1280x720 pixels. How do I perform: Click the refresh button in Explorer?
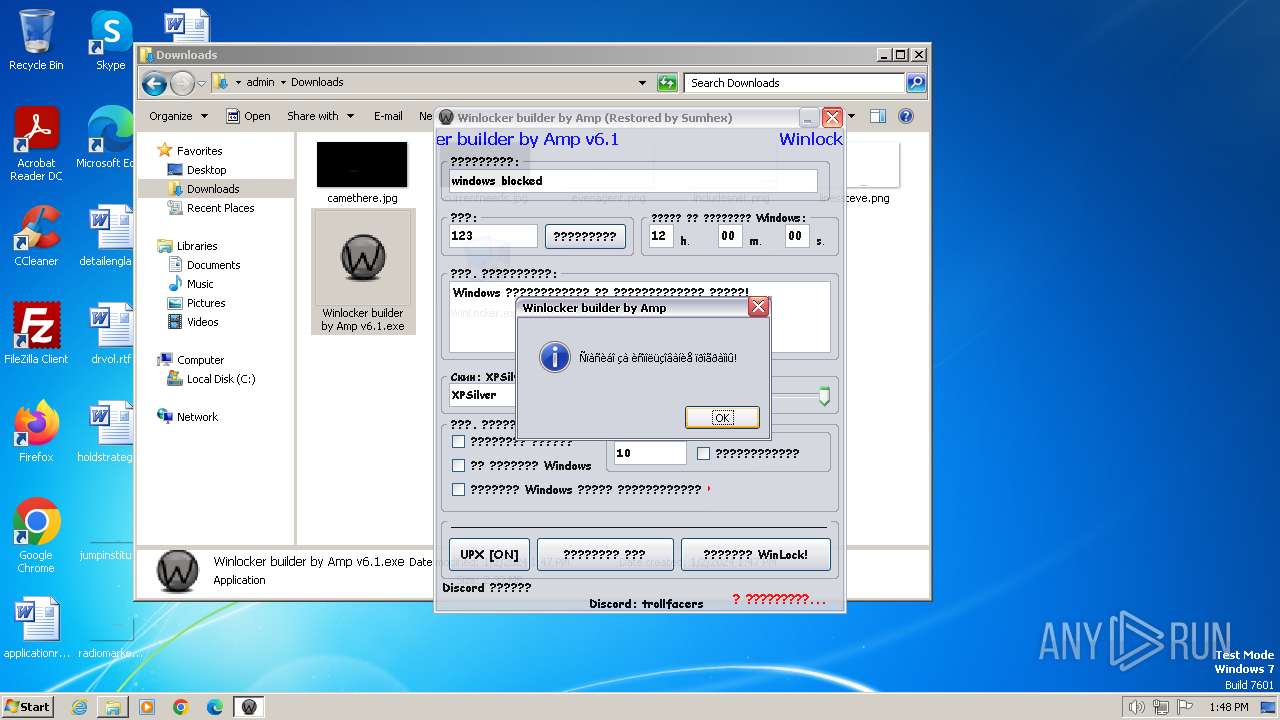(x=667, y=83)
